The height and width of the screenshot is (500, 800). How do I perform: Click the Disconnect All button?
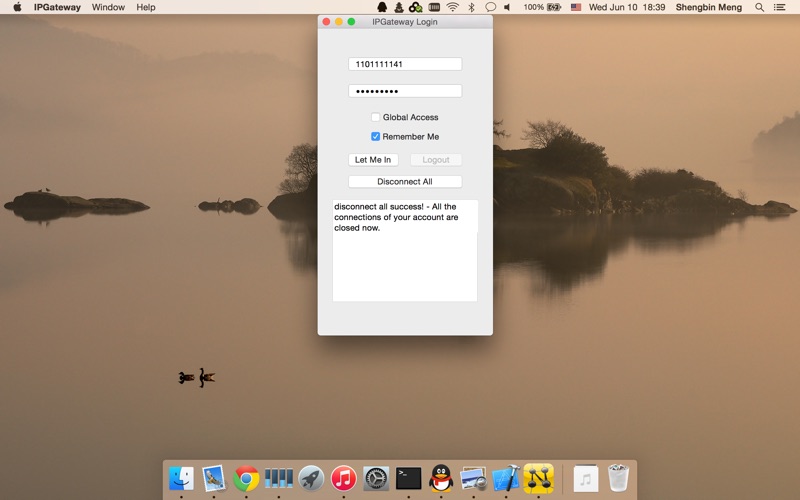pos(405,182)
